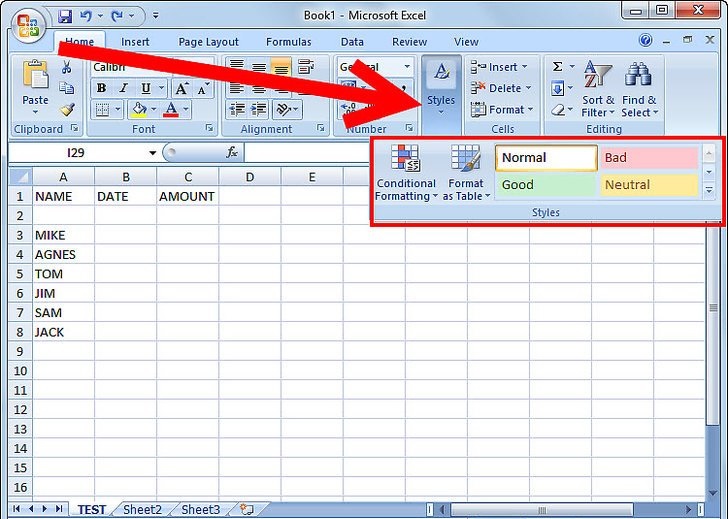Open fill color dropdown arrow
The height and width of the screenshot is (519, 728).
[154, 110]
